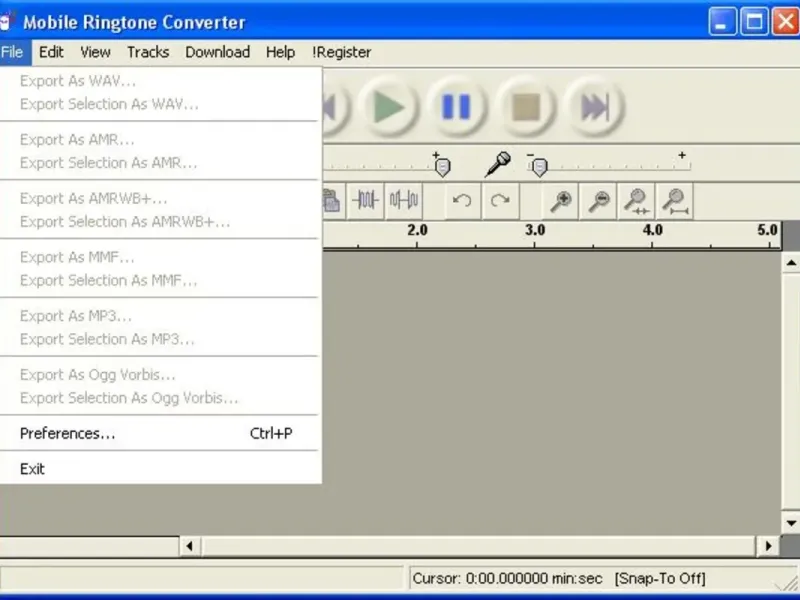Click Export Selection As WAV... entry
Image resolution: width=800 pixels, height=600 pixels.
pos(160,104)
